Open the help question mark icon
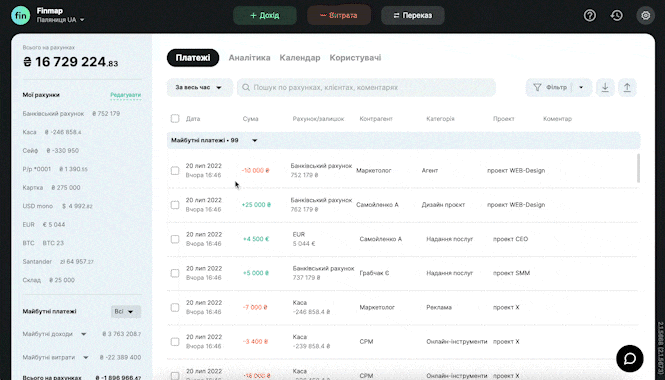This screenshot has height=380, width=665. 590,16
